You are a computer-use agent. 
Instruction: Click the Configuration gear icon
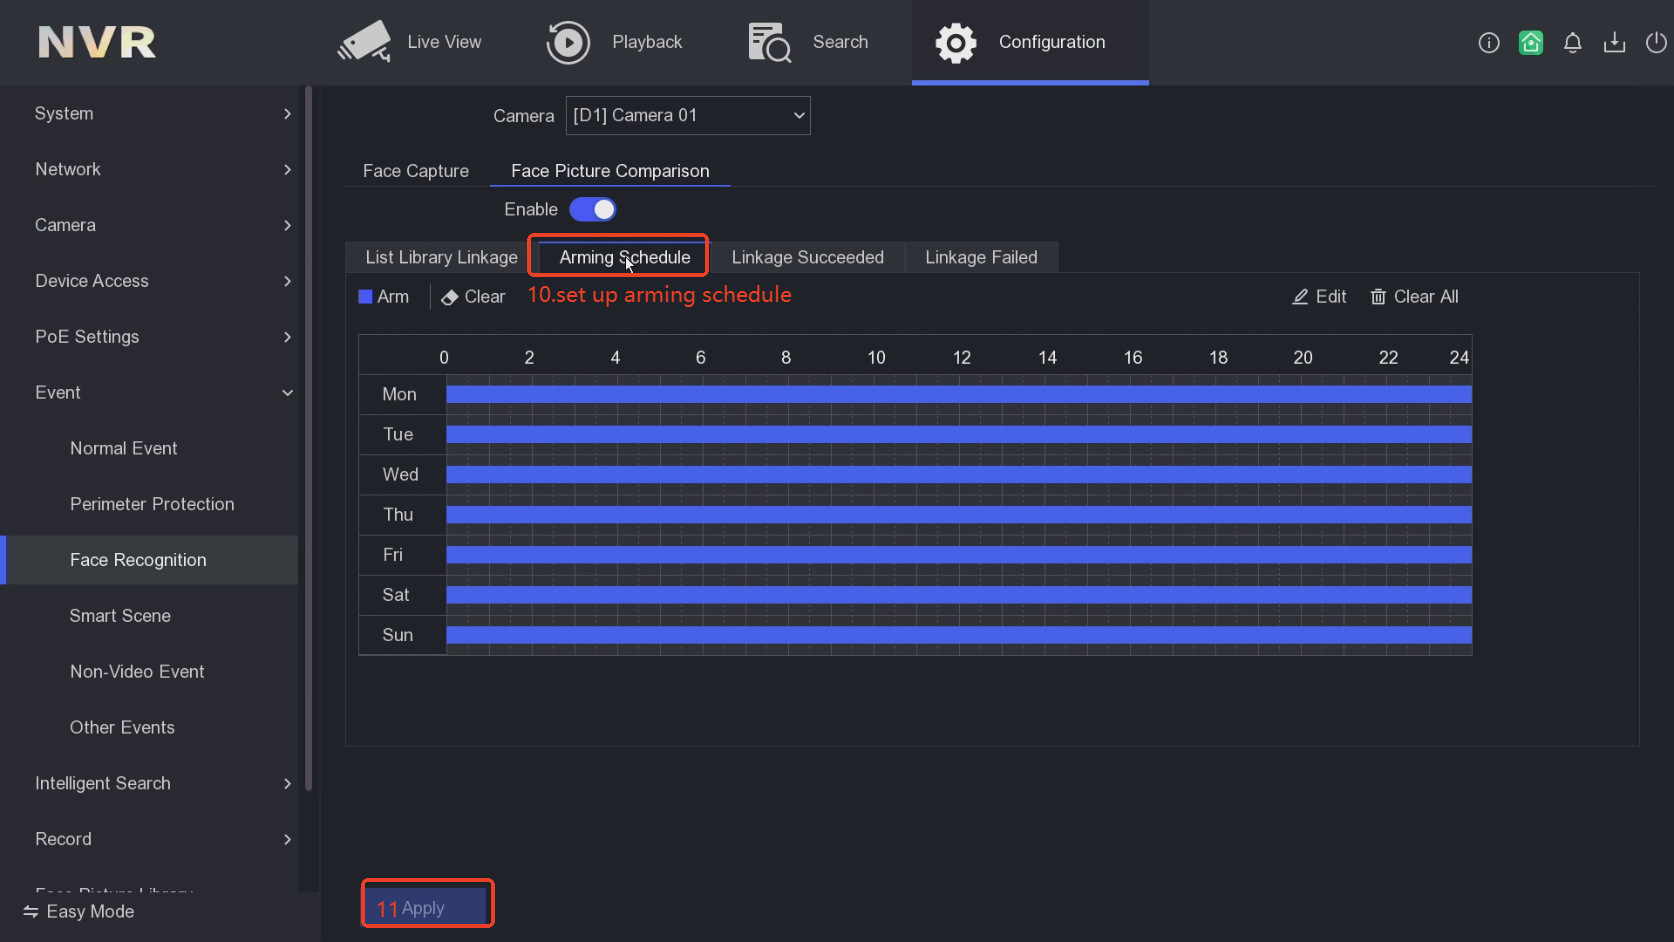(955, 42)
